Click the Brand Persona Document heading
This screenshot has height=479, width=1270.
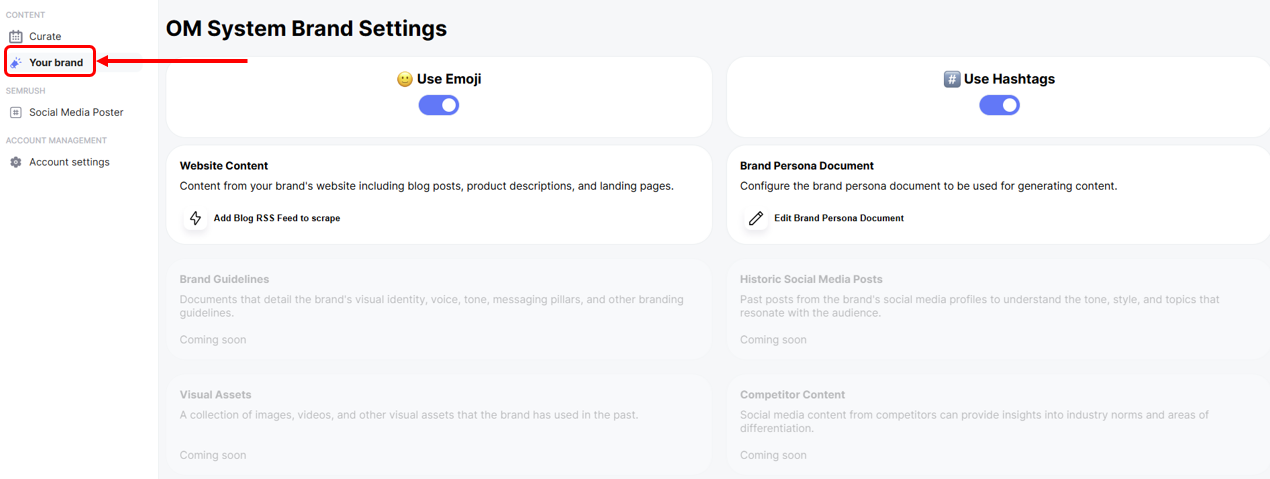(x=807, y=166)
